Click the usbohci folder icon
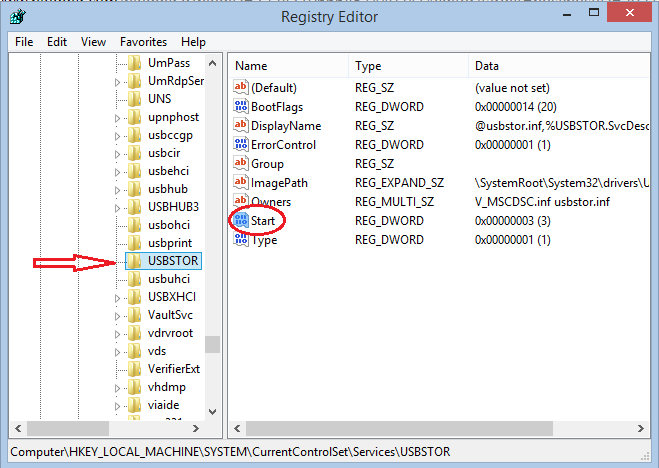This screenshot has height=468, width=659. pos(134,225)
